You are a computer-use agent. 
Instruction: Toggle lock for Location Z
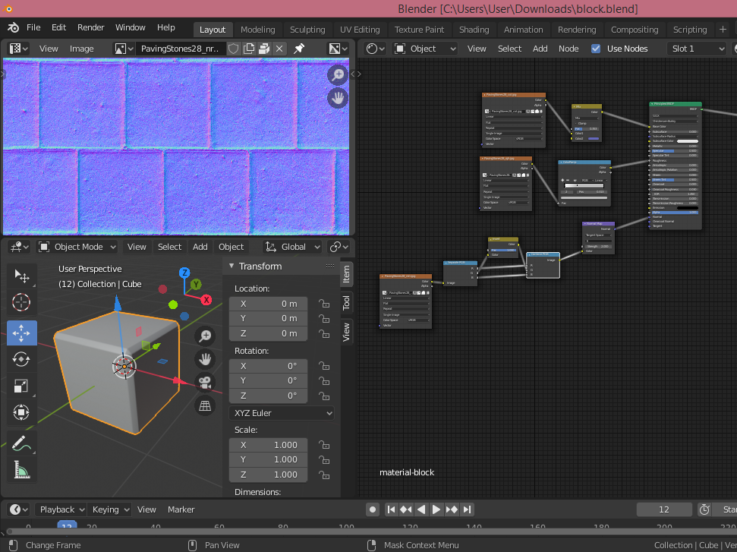tap(324, 333)
